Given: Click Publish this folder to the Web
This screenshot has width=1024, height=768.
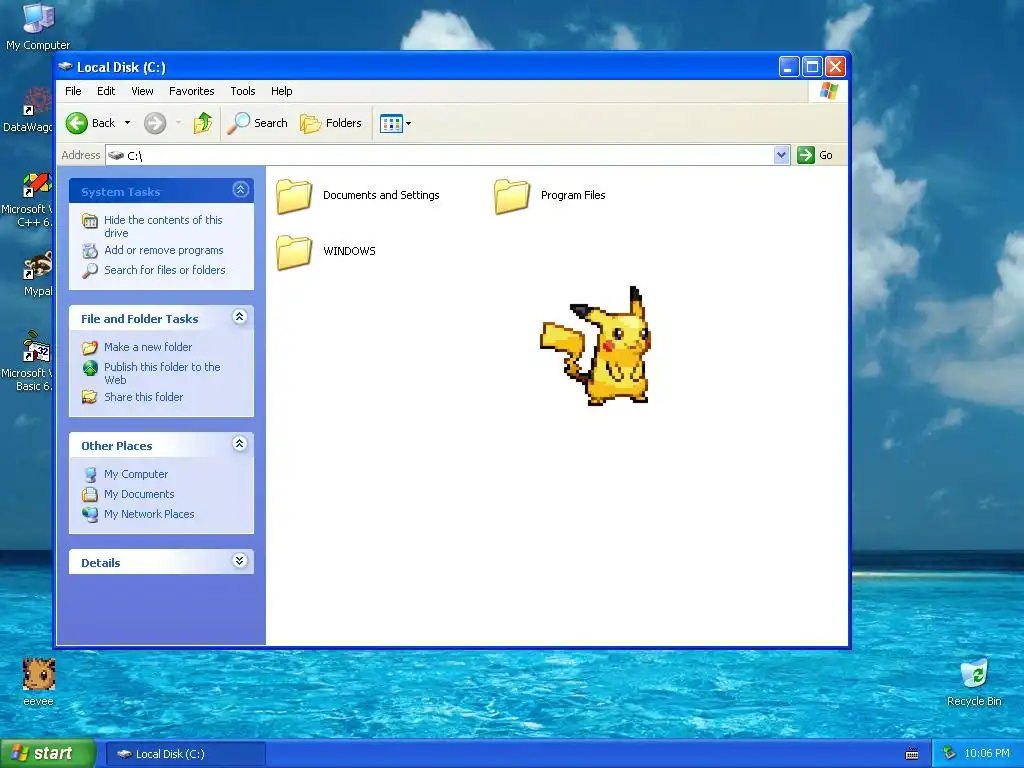Looking at the screenshot, I should 162,373.
